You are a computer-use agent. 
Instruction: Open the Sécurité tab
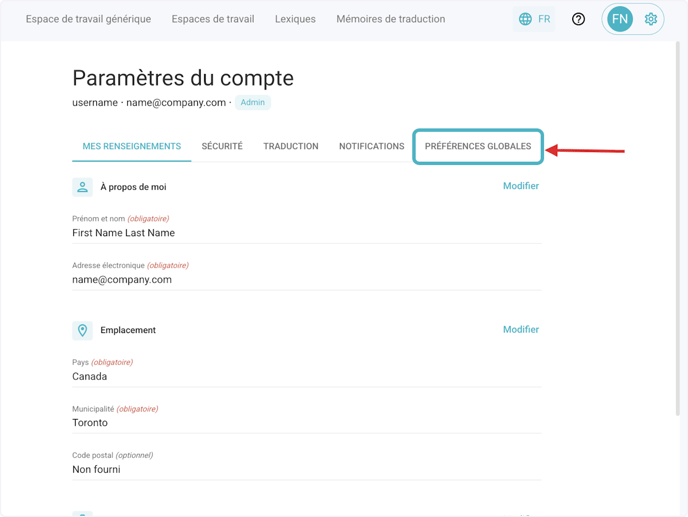pos(222,146)
